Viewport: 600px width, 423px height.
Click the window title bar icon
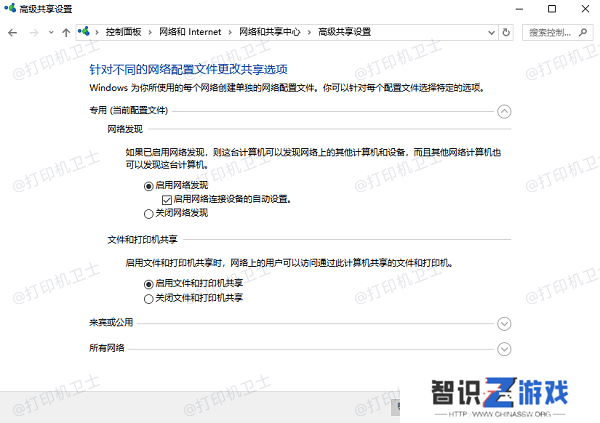[x=10, y=8]
